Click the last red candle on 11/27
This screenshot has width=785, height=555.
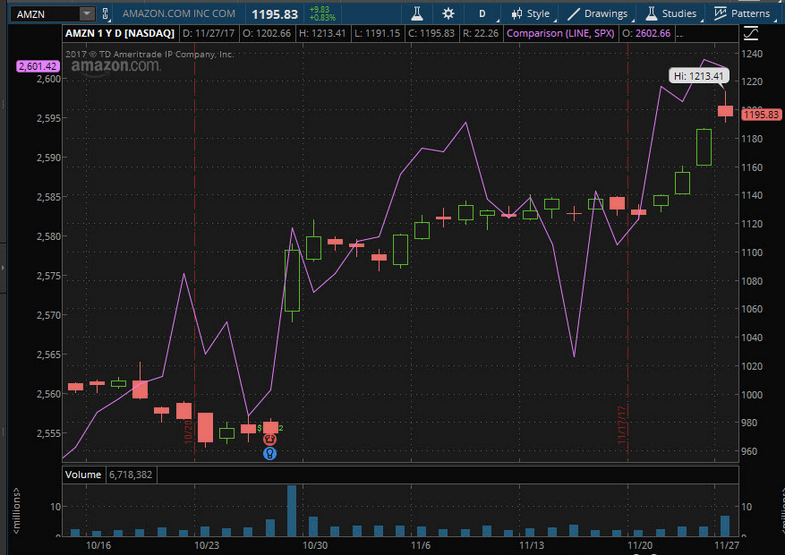click(725, 111)
